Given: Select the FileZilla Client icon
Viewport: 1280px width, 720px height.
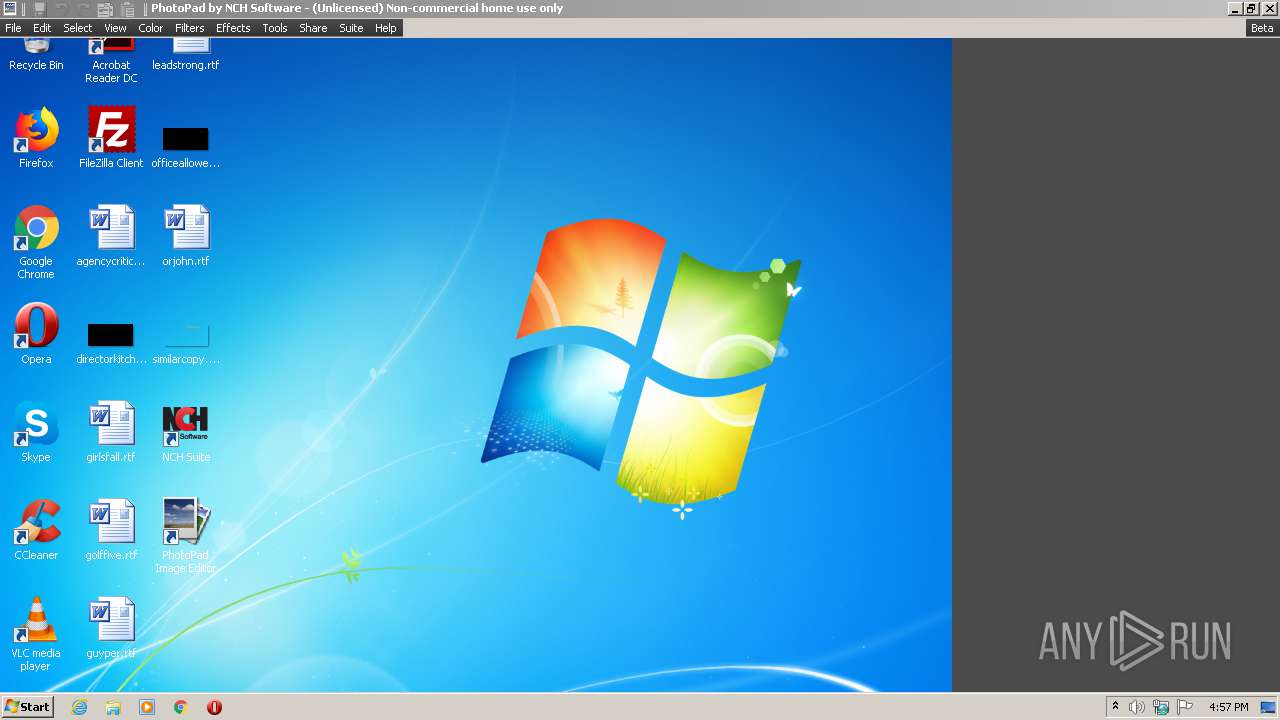Looking at the screenshot, I should [111, 138].
